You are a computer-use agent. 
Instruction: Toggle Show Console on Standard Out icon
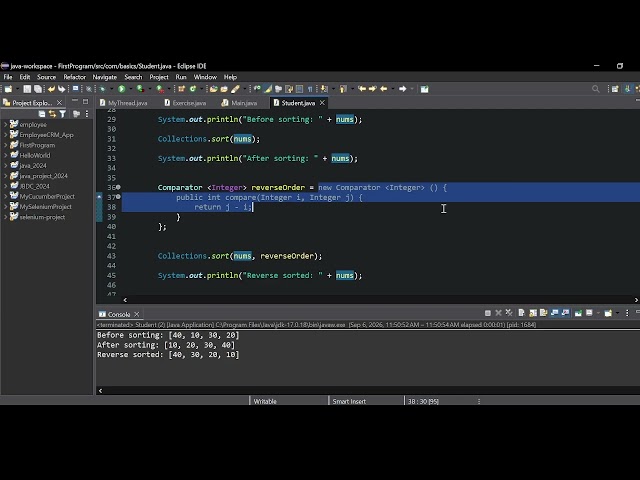[554, 313]
